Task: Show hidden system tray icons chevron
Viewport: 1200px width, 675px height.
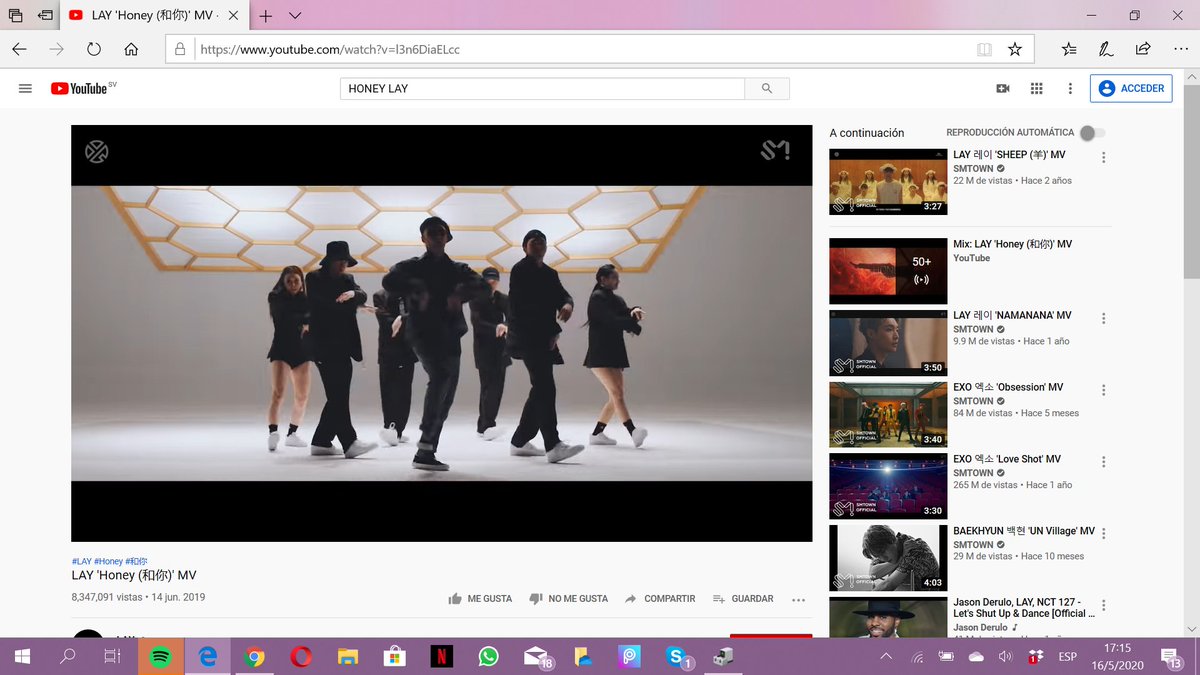Action: pos(886,656)
